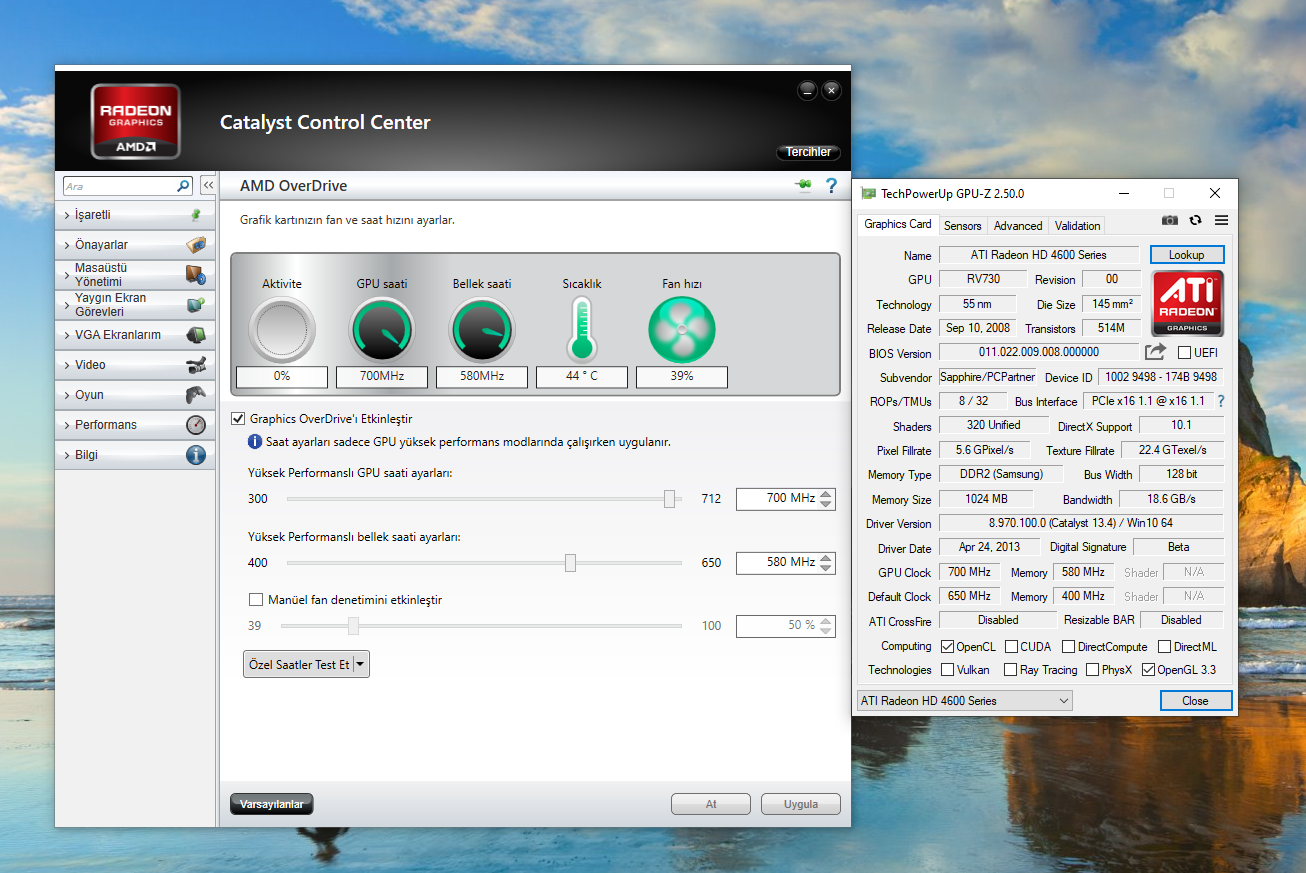Click the search magnifier icon in Catalyst sidebar
Screen dimensions: 1306x873
point(183,186)
